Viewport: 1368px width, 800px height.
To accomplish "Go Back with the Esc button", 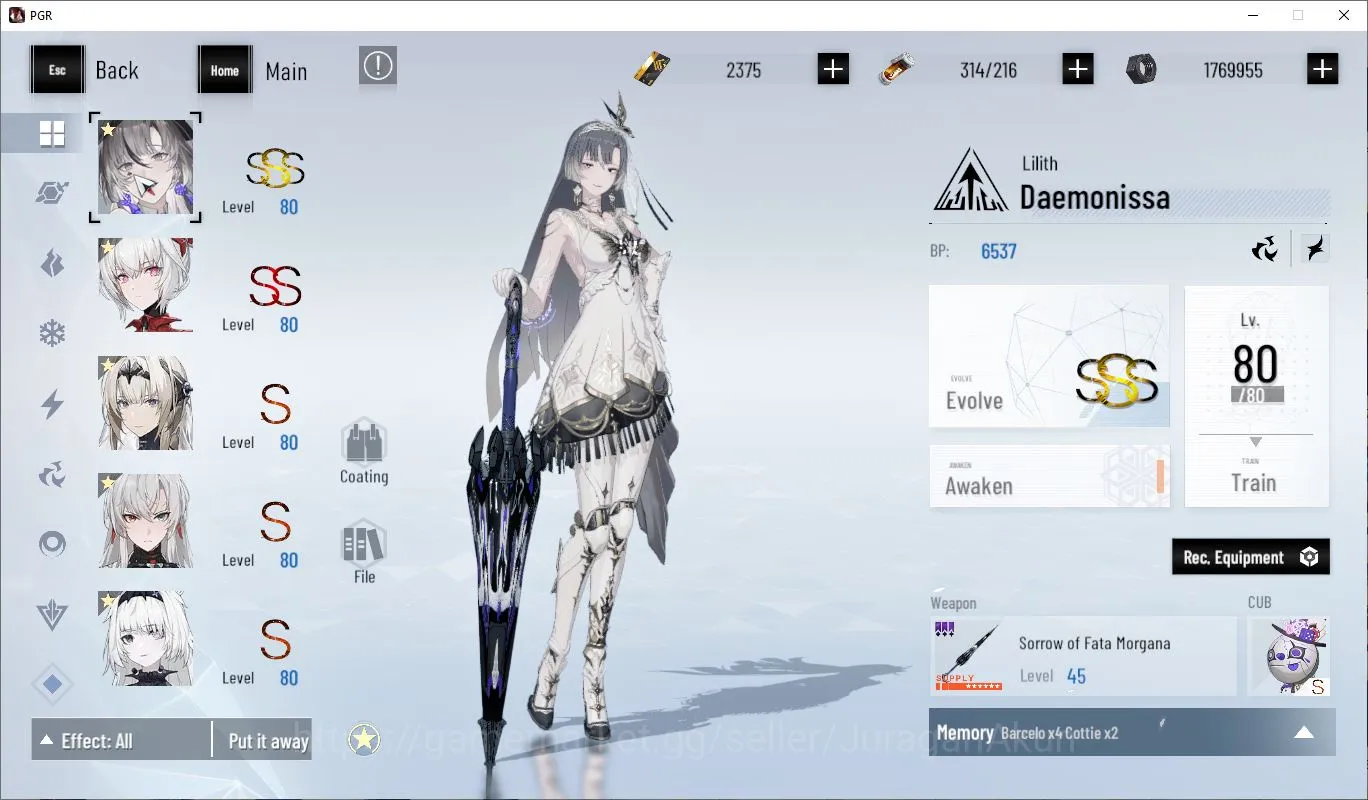I will click(x=57, y=70).
